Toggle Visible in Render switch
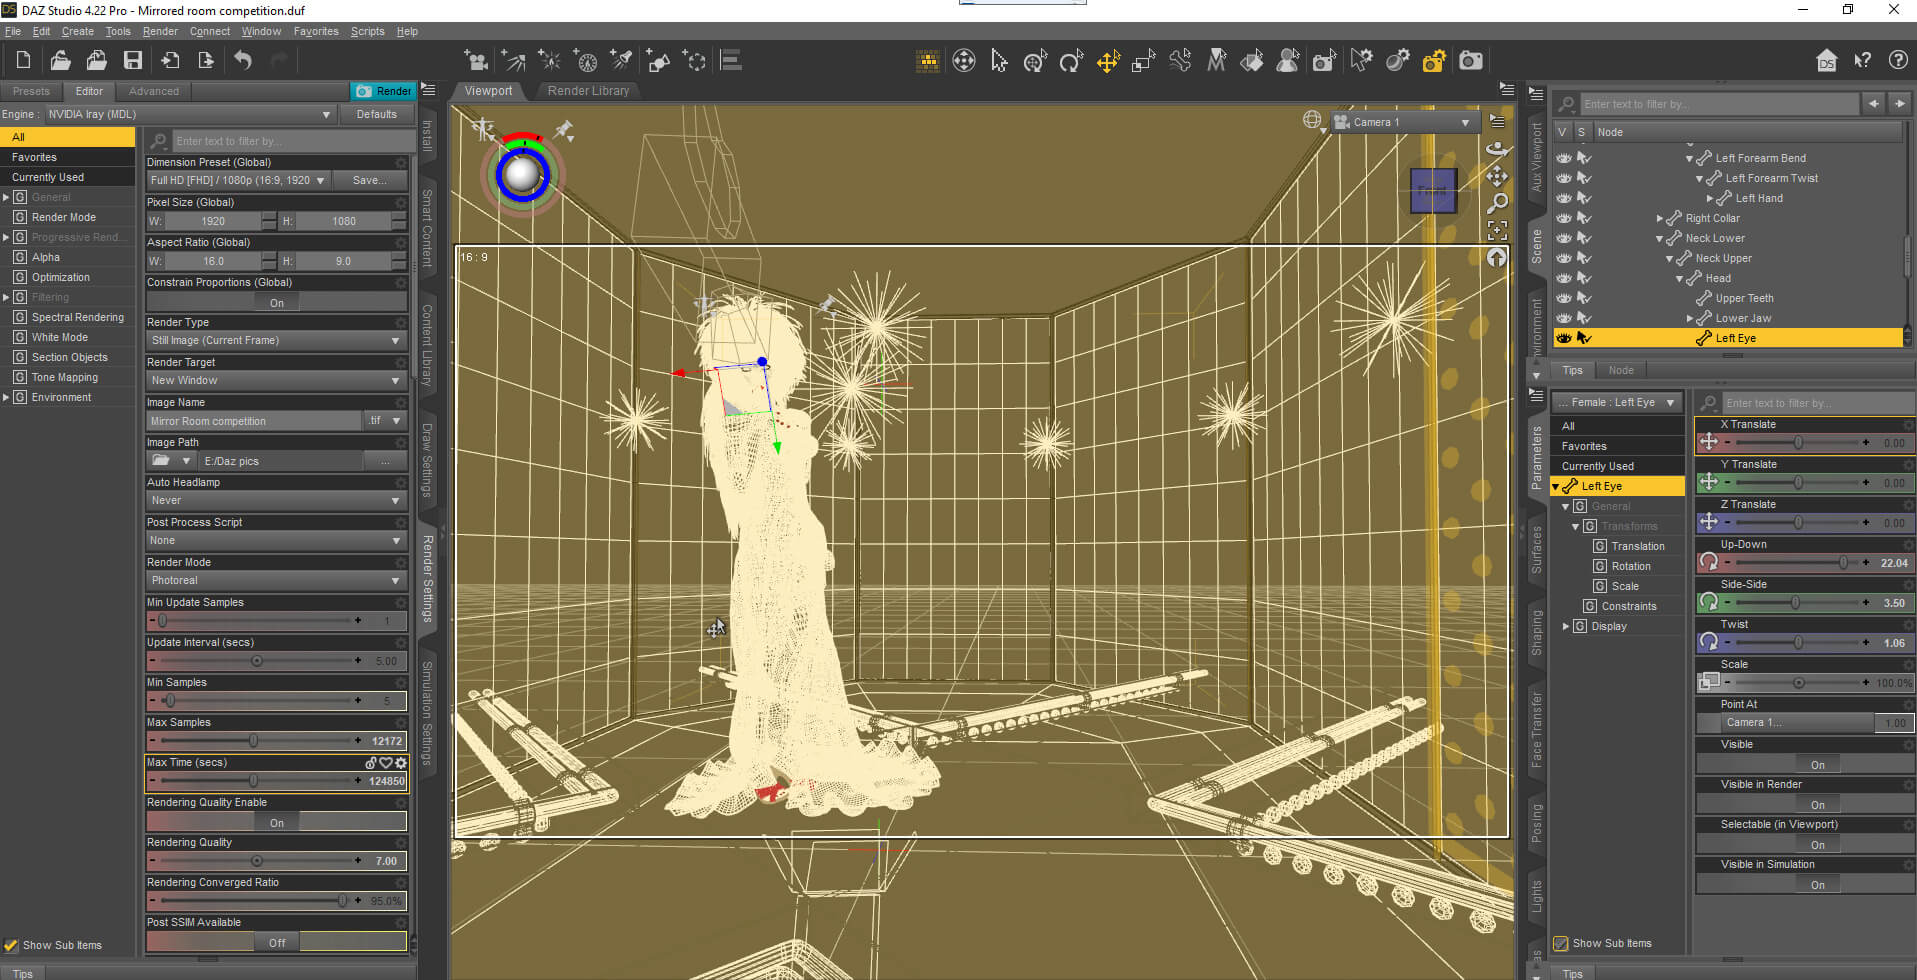The image size is (1917, 980). [x=1817, y=804]
